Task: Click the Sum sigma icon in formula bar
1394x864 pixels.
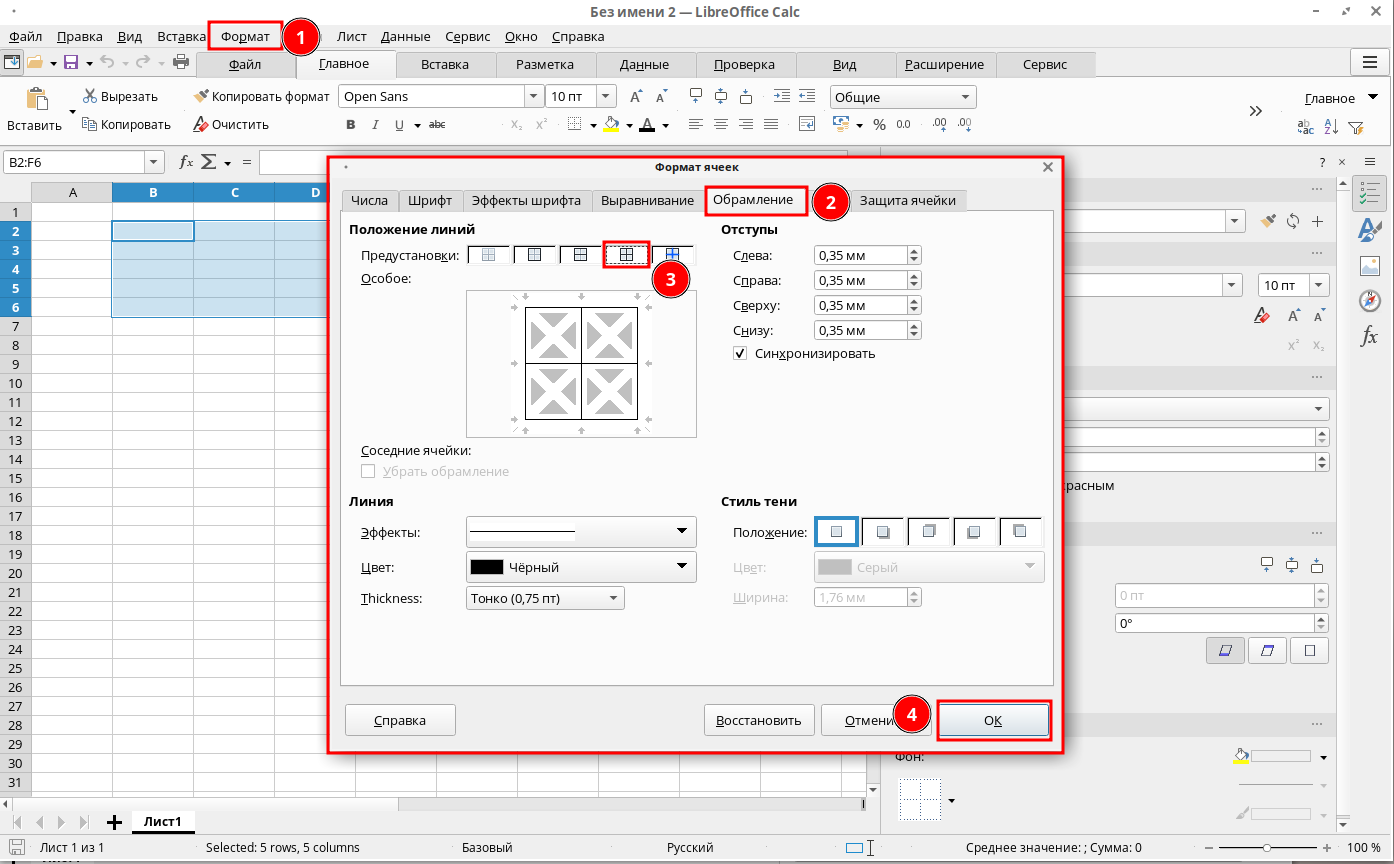Action: 209,162
